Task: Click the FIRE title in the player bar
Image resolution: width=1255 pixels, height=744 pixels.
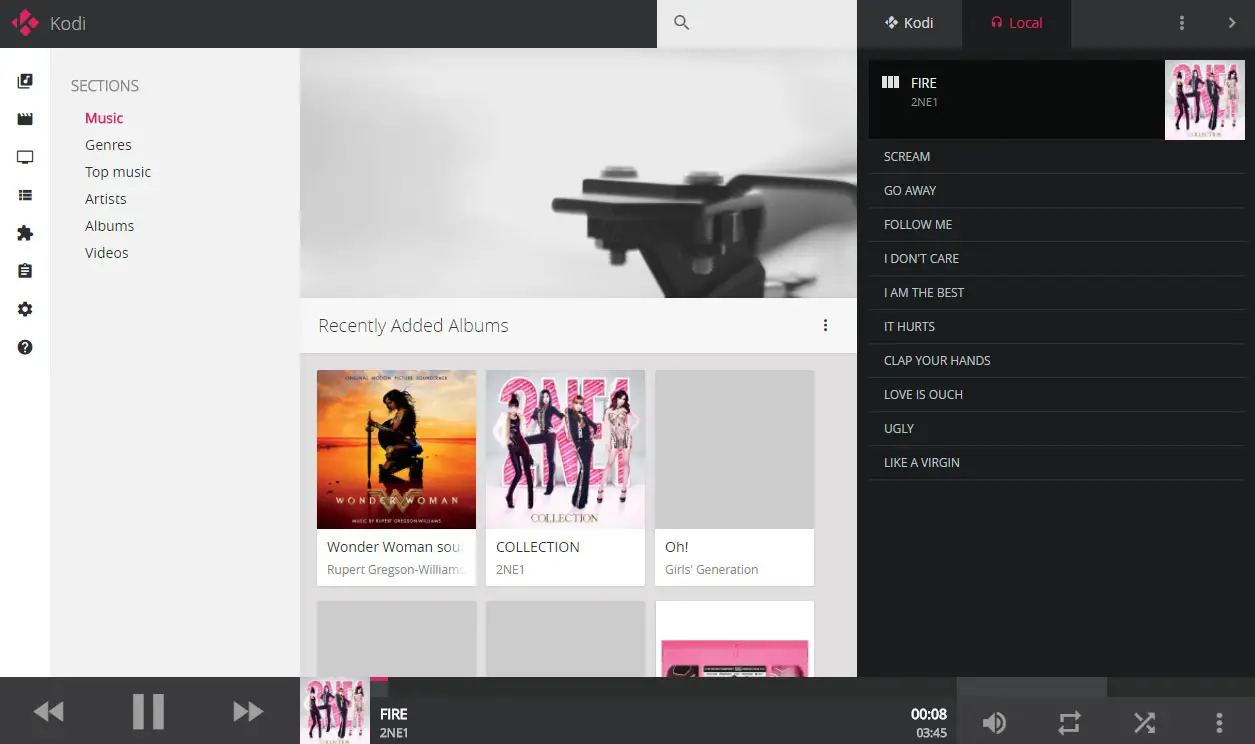Action: tap(394, 714)
